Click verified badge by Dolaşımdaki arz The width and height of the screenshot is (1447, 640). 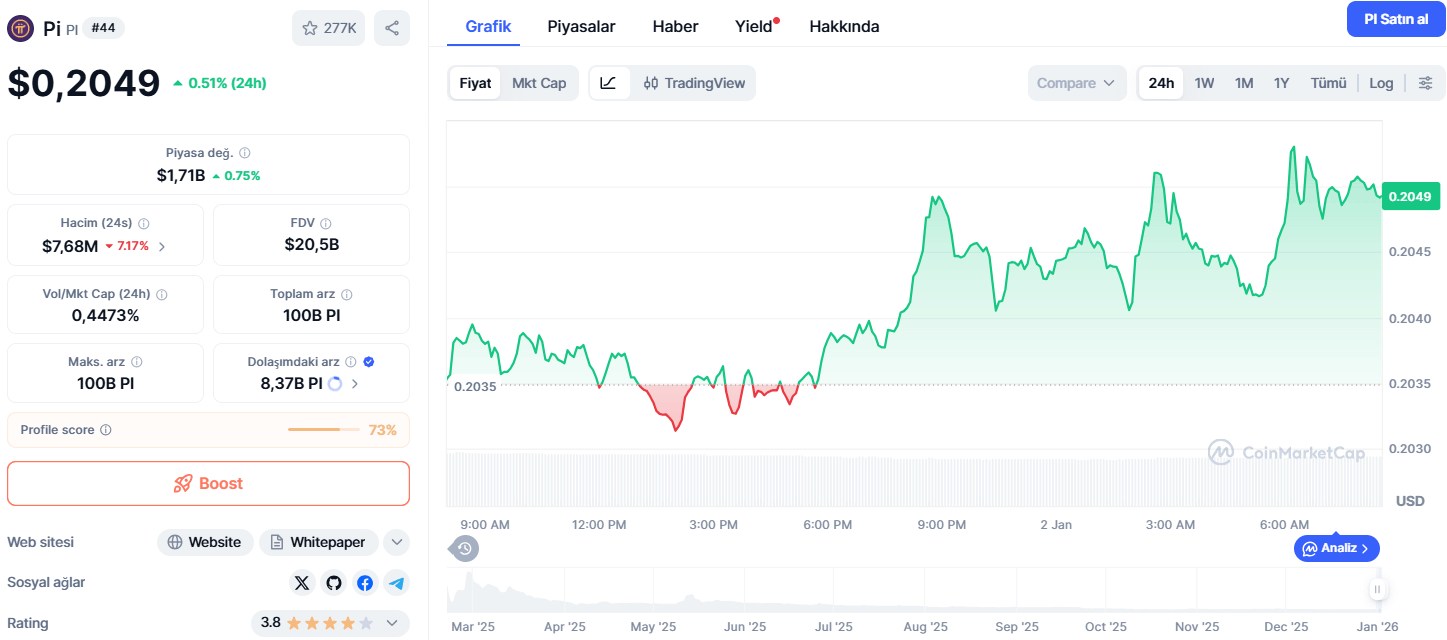tap(369, 362)
